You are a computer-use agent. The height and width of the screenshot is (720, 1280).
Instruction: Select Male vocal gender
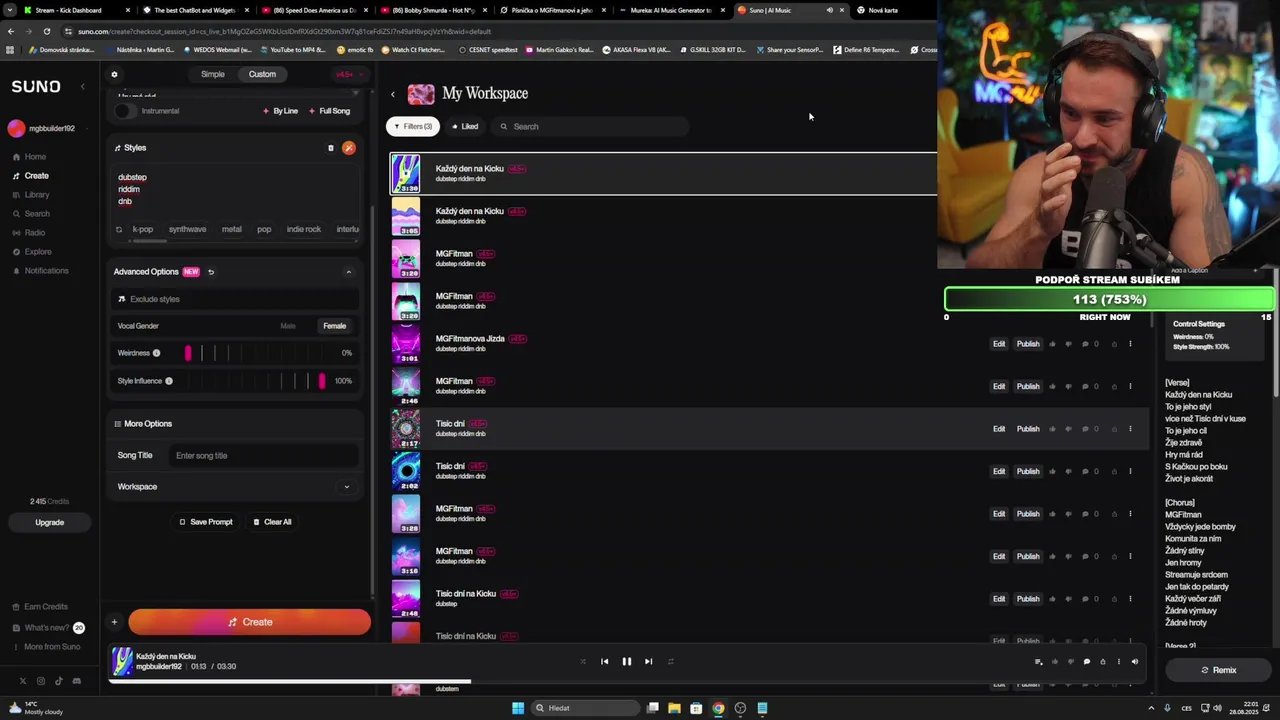click(288, 326)
